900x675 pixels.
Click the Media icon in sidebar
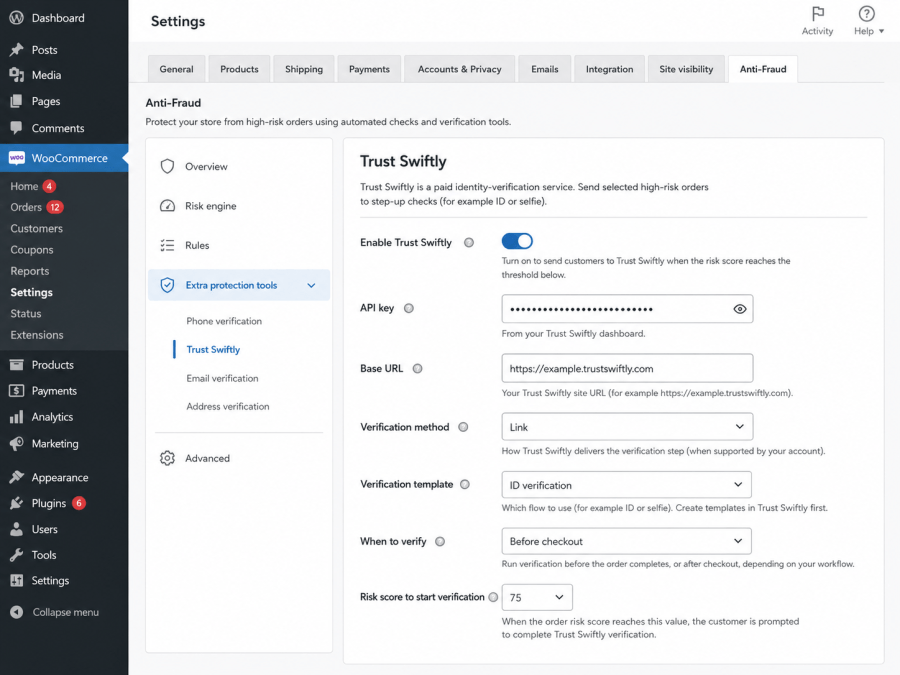pos(17,75)
